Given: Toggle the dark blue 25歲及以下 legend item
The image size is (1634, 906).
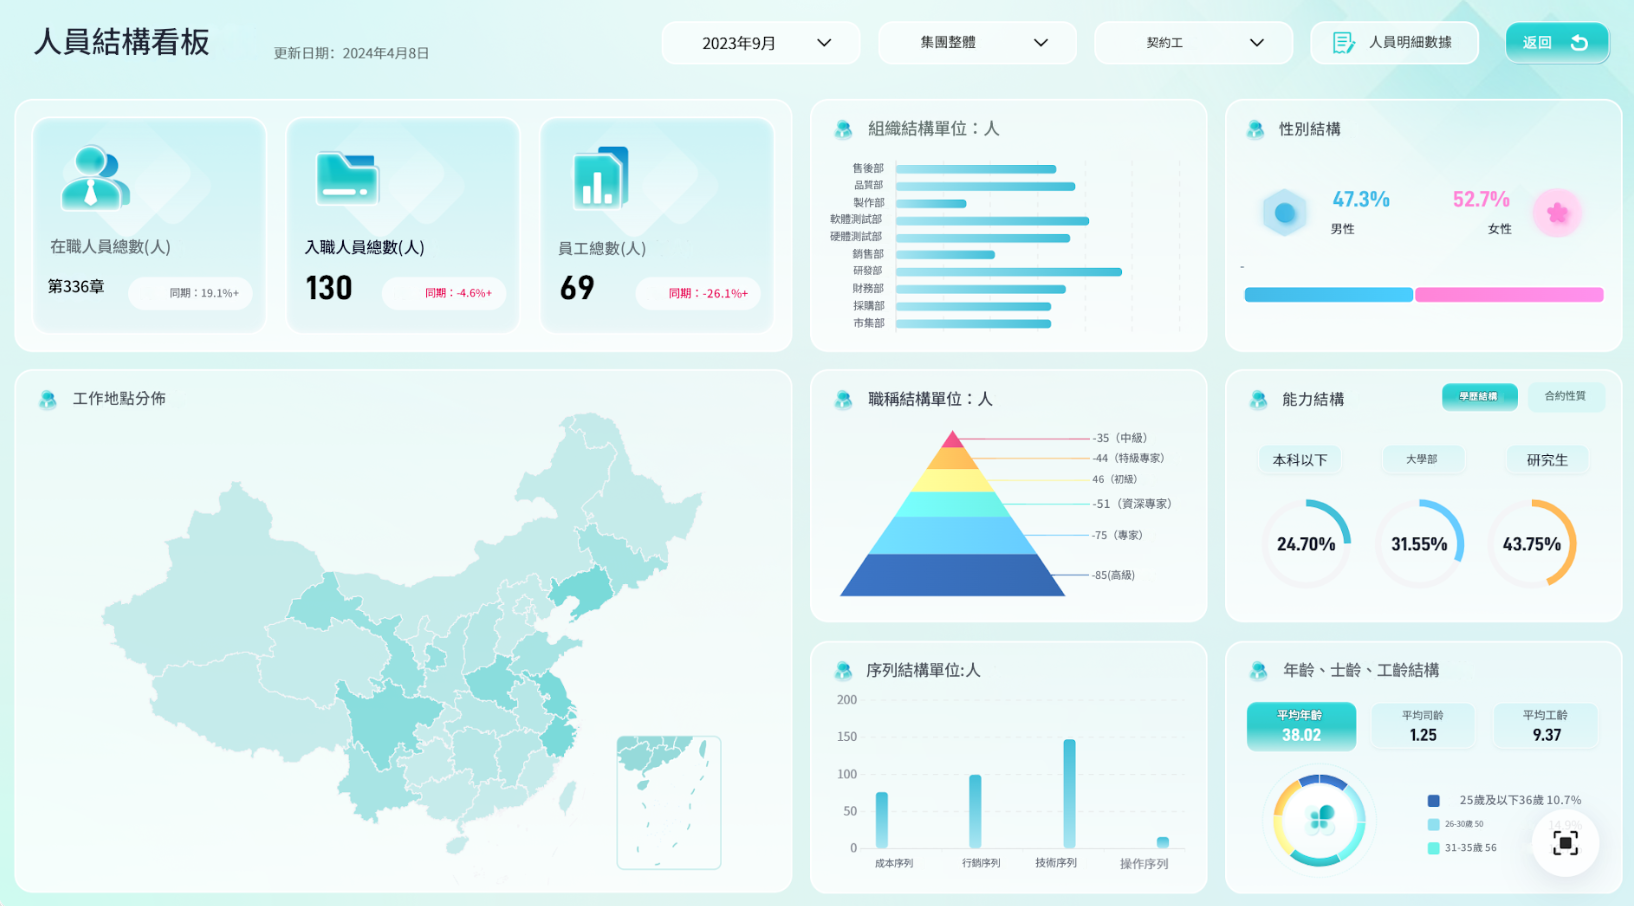Looking at the screenshot, I should point(1433,801).
